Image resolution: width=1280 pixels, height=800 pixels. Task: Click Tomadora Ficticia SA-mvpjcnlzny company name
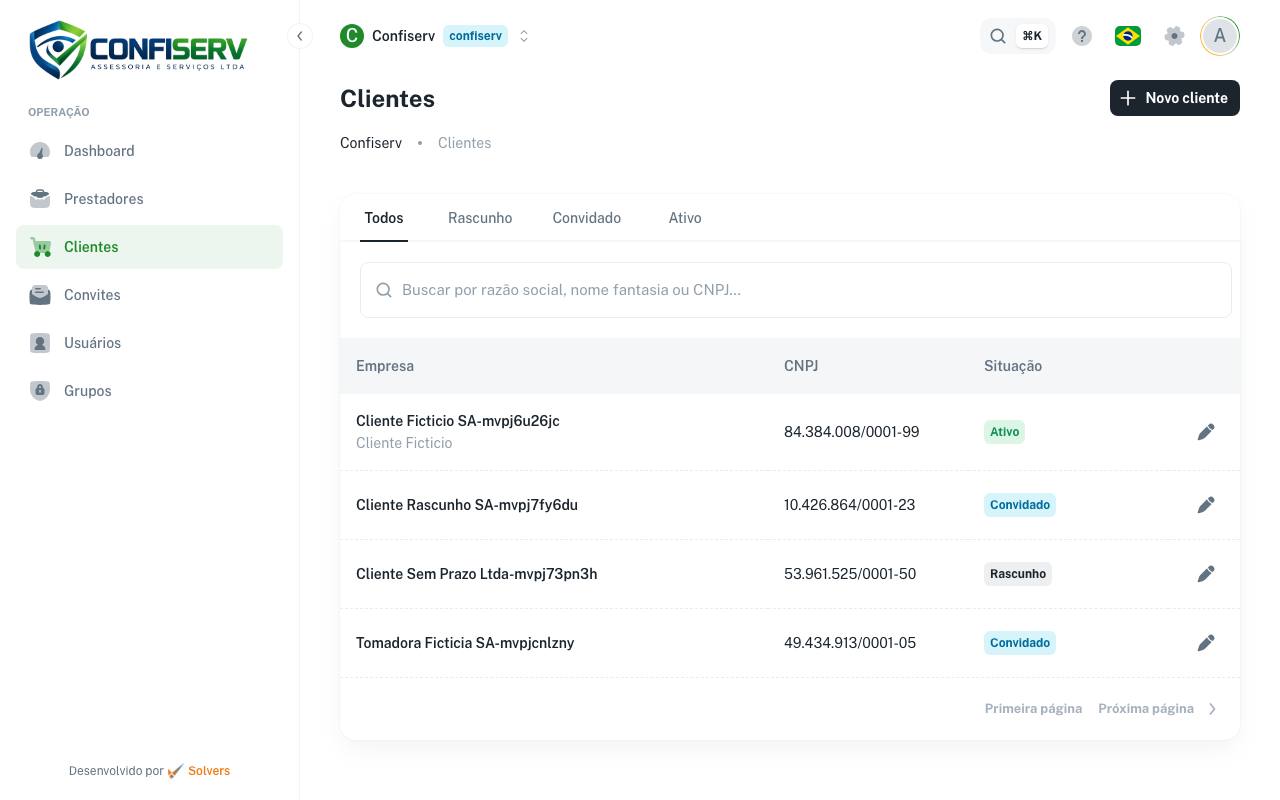click(465, 643)
